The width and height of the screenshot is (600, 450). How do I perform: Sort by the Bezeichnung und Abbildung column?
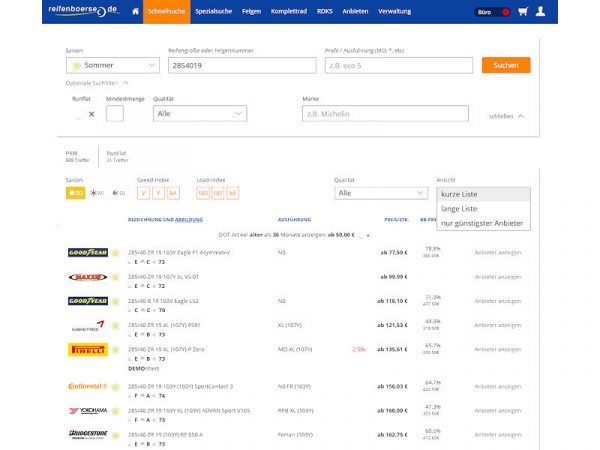[165, 220]
